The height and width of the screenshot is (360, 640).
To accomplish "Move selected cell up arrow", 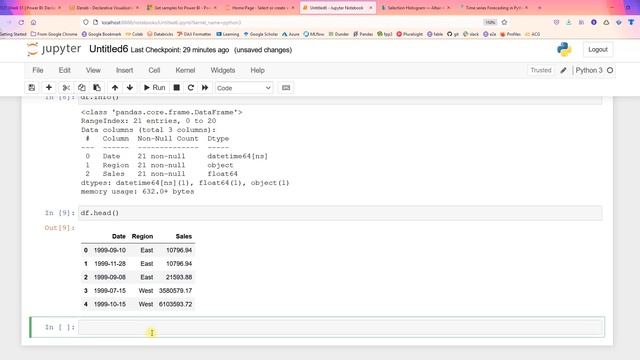I will (115, 88).
